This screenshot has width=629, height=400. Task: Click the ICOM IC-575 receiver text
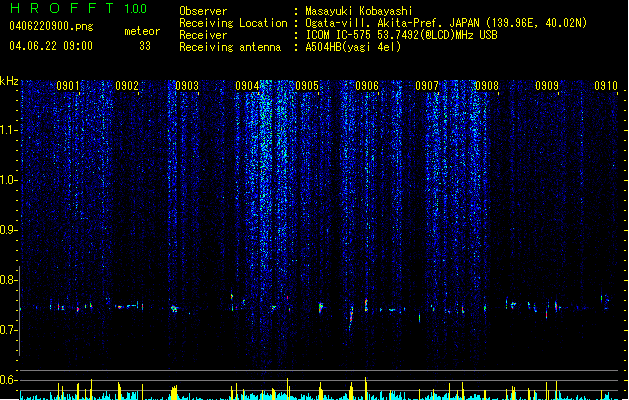coord(402,35)
